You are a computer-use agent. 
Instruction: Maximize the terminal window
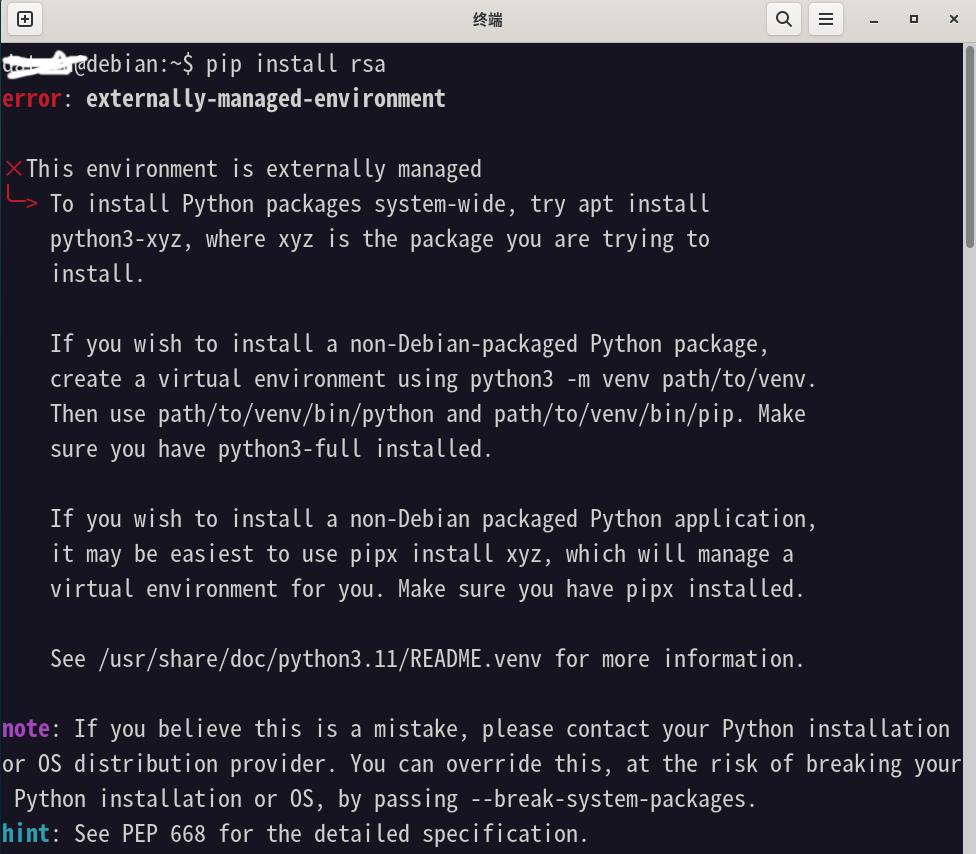(x=914, y=19)
